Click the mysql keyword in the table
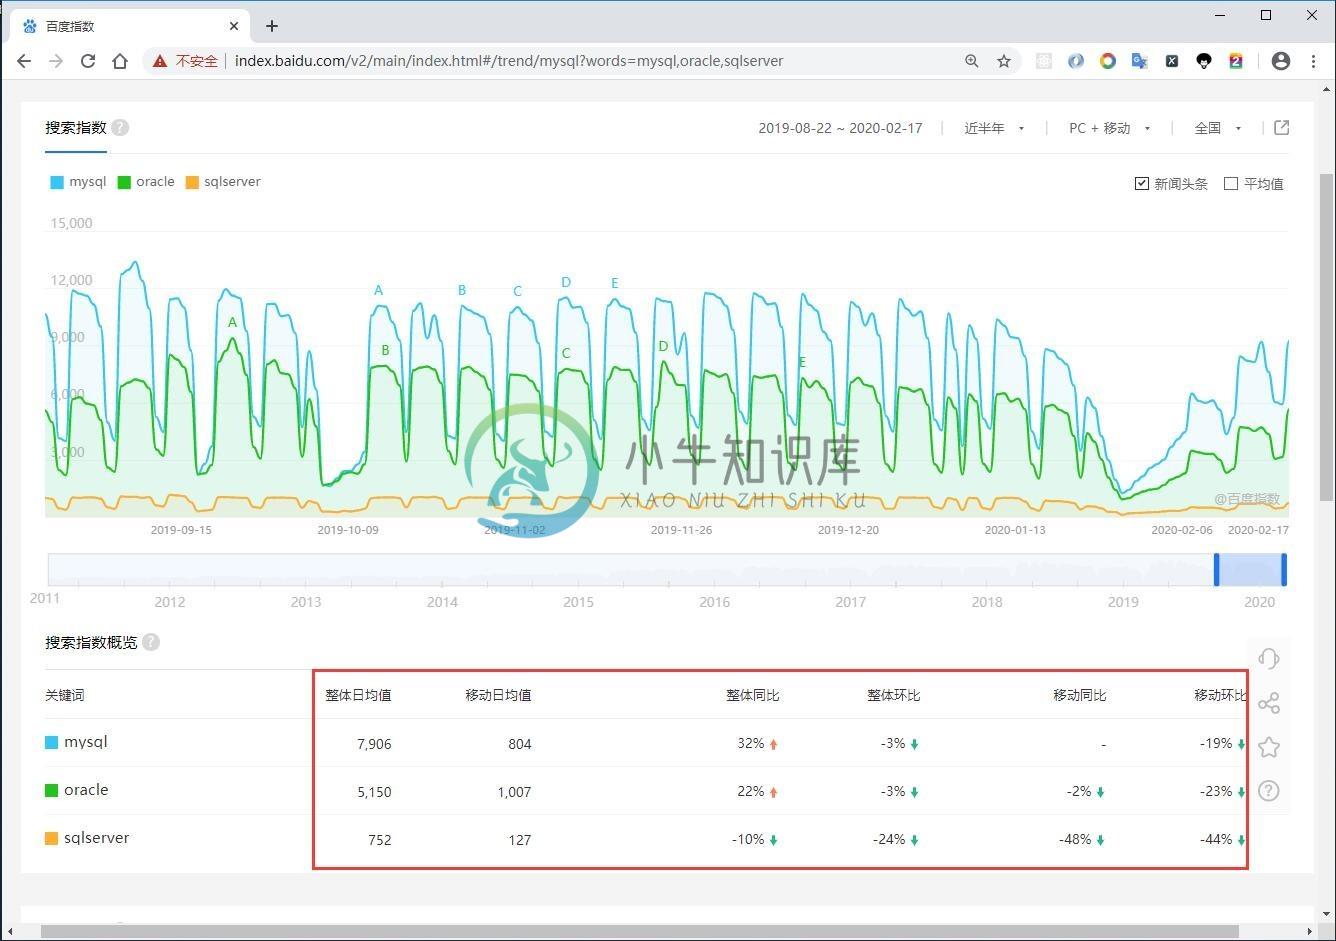The width and height of the screenshot is (1336, 941). click(86, 742)
